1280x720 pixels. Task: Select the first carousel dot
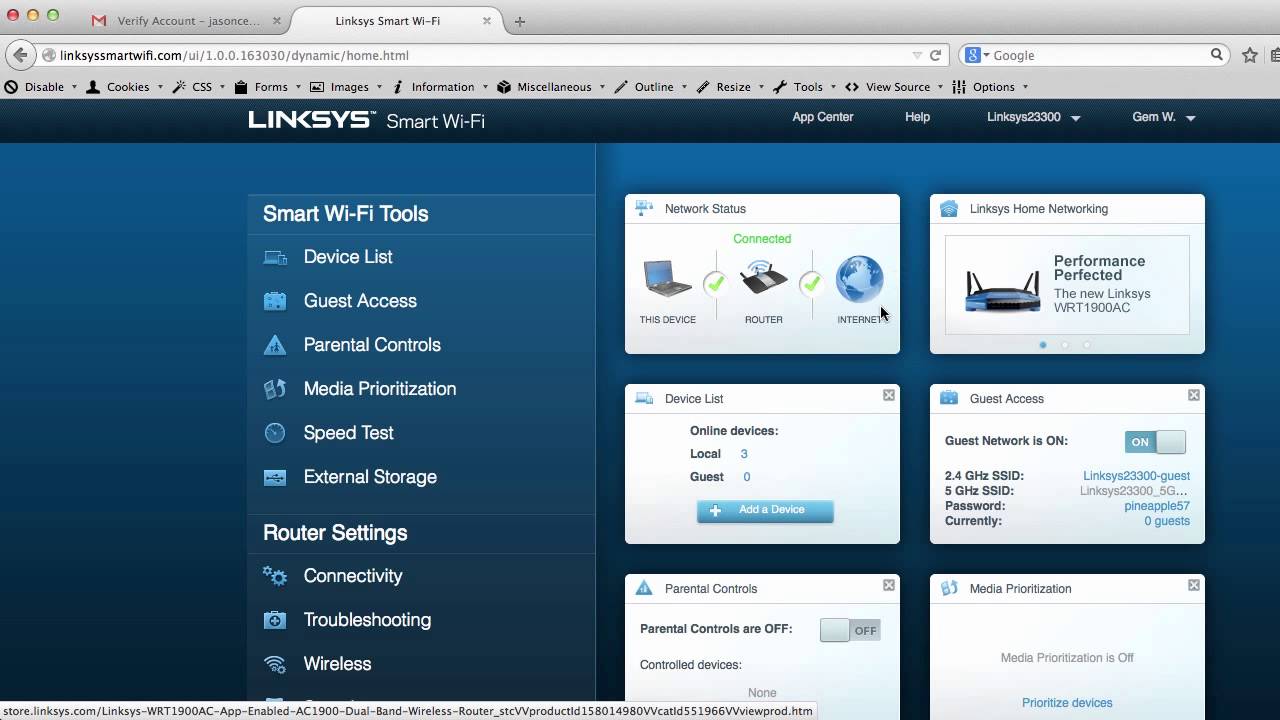tap(1043, 345)
